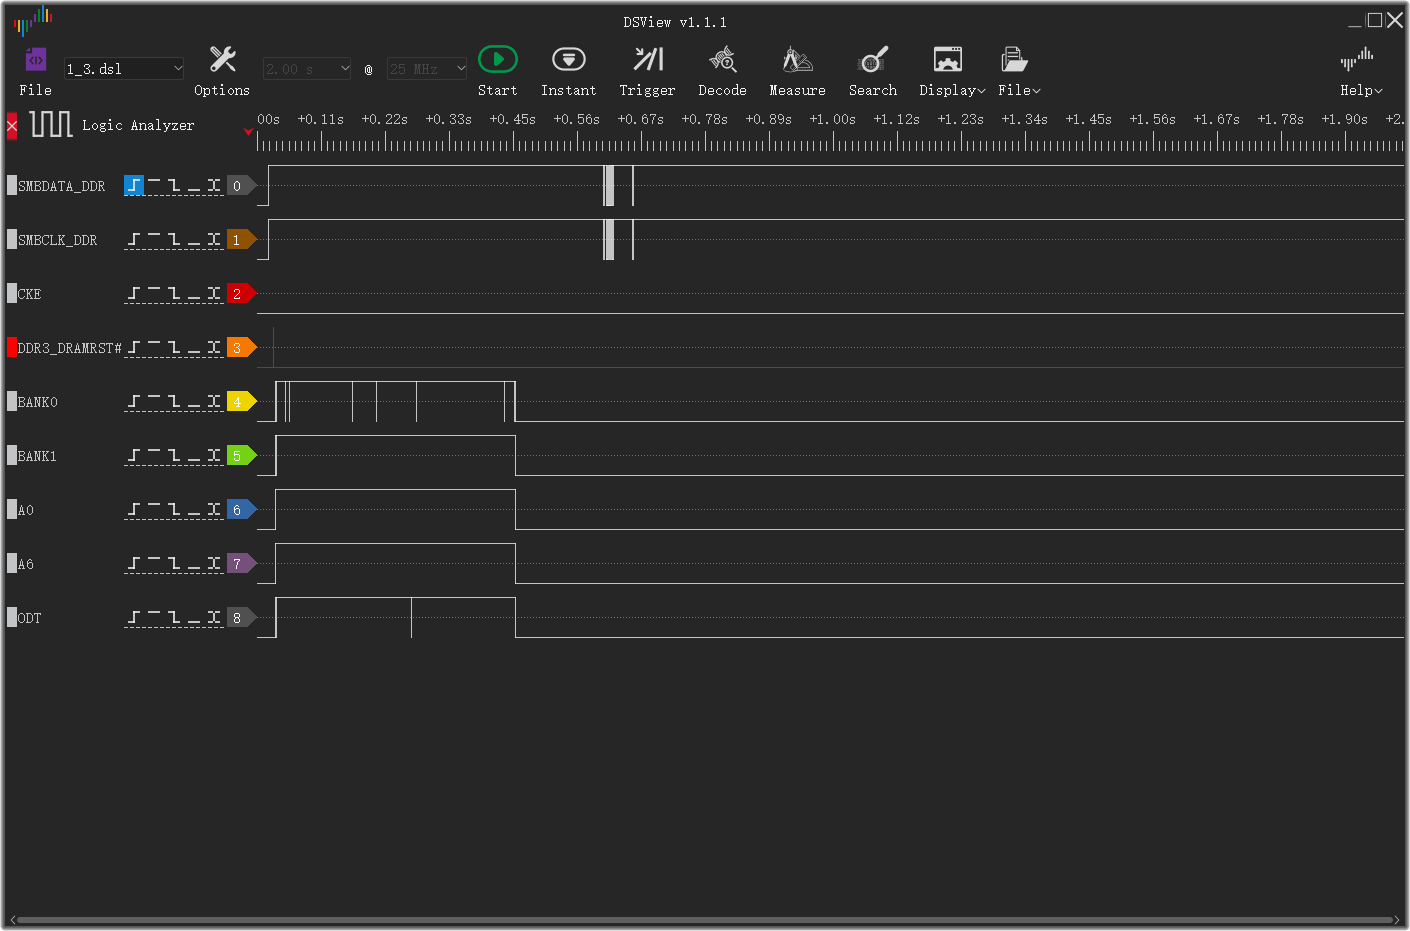Open the File menu at top left
Screen dimensions: 1410x931
(x=35, y=89)
